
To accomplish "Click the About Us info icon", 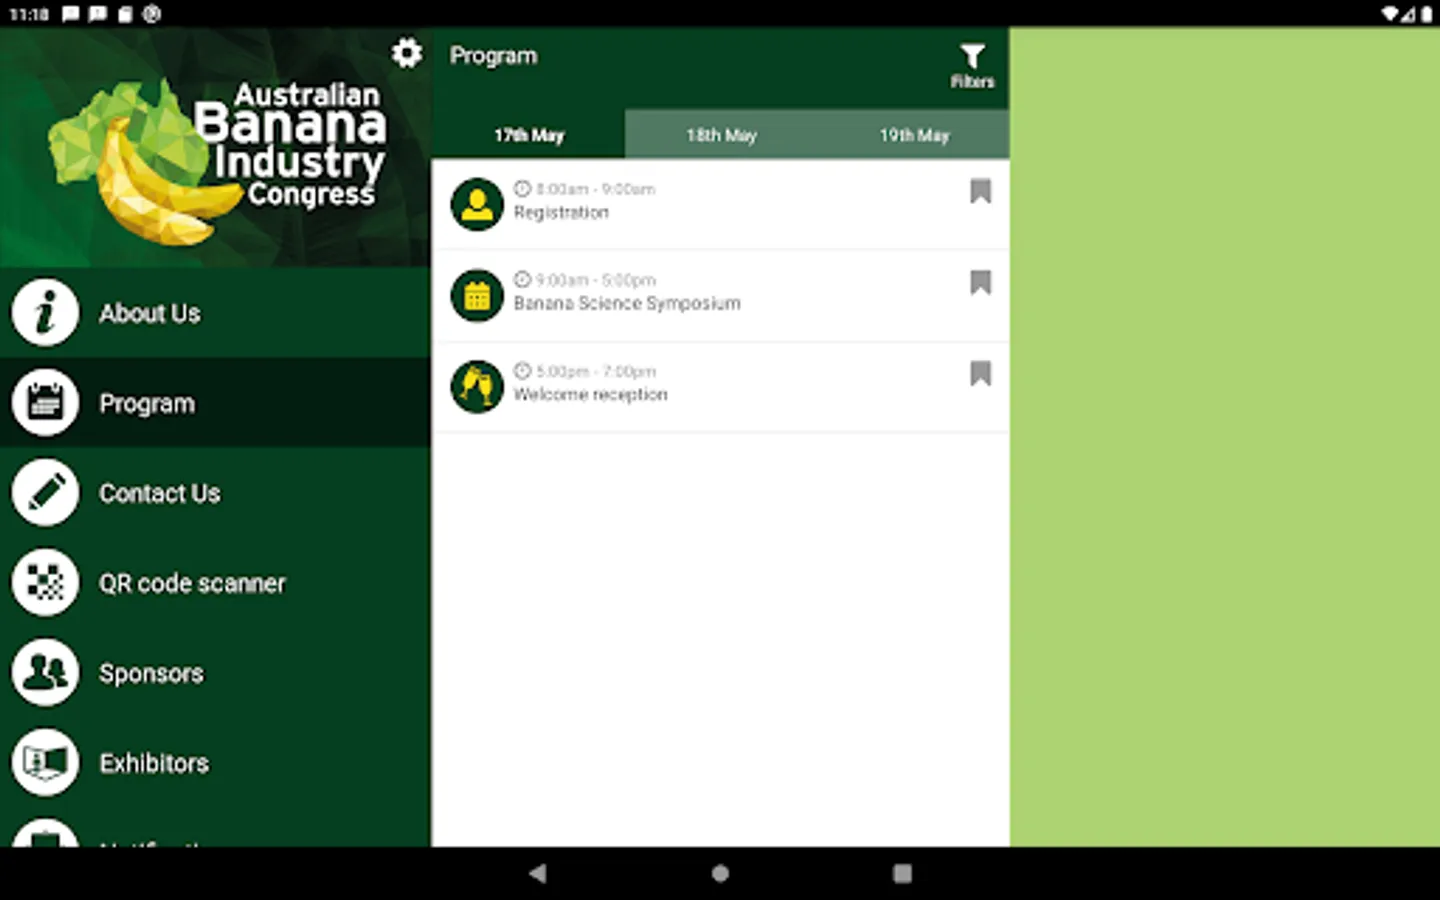I will [x=45, y=313].
